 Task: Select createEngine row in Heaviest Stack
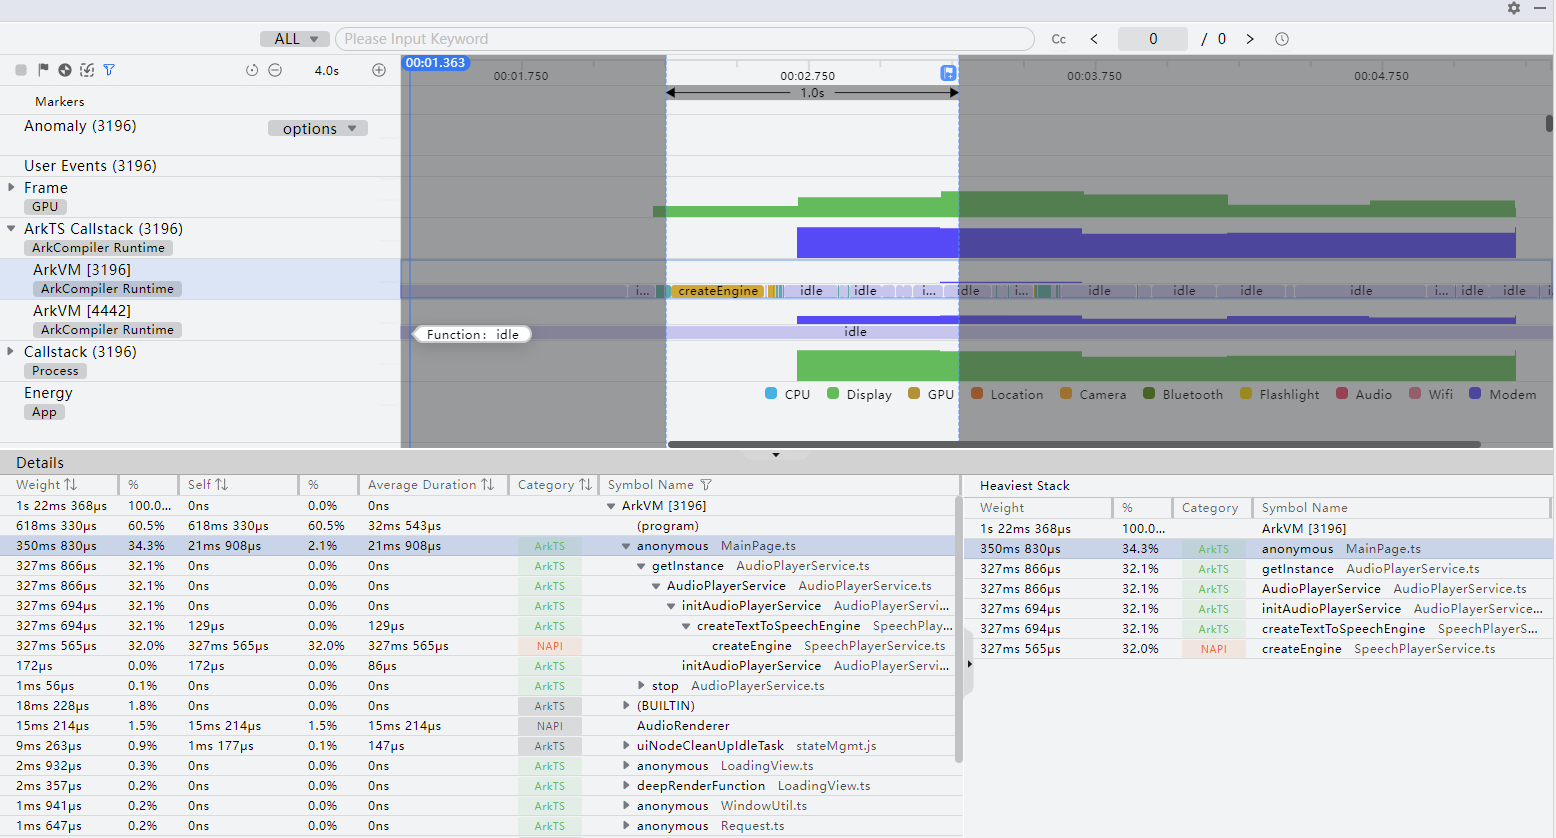(1258, 649)
